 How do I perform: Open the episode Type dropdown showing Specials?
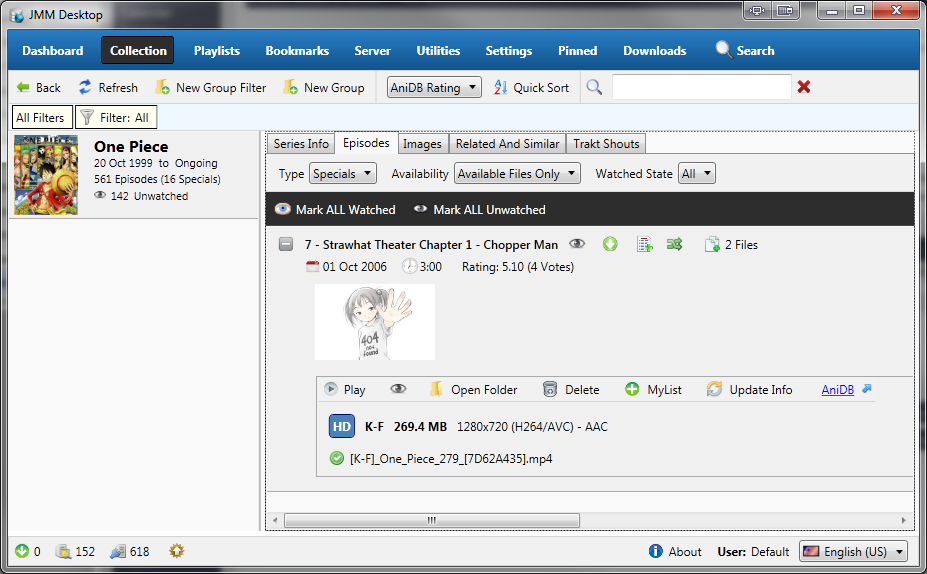click(342, 174)
